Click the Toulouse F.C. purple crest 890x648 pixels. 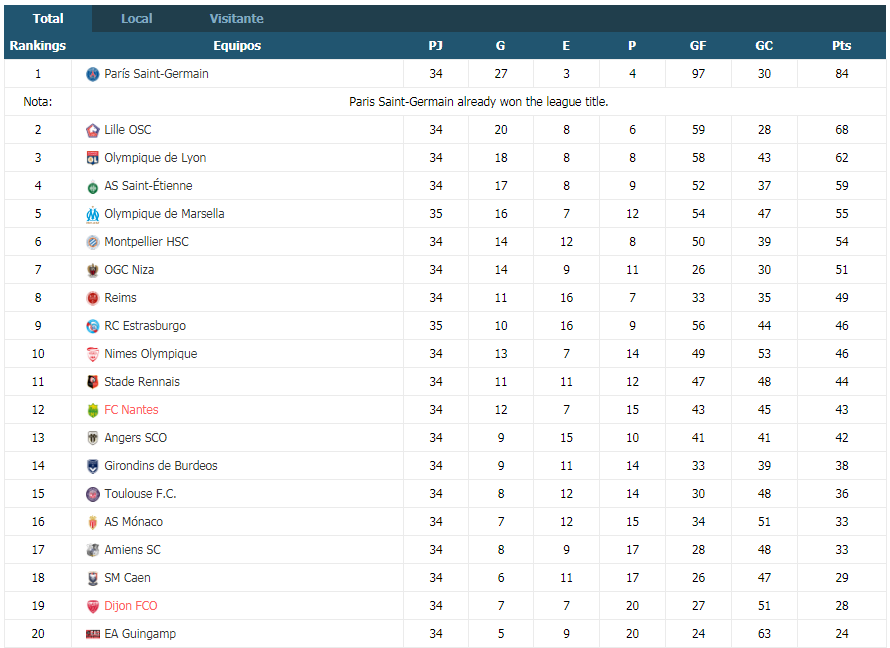tap(93, 494)
